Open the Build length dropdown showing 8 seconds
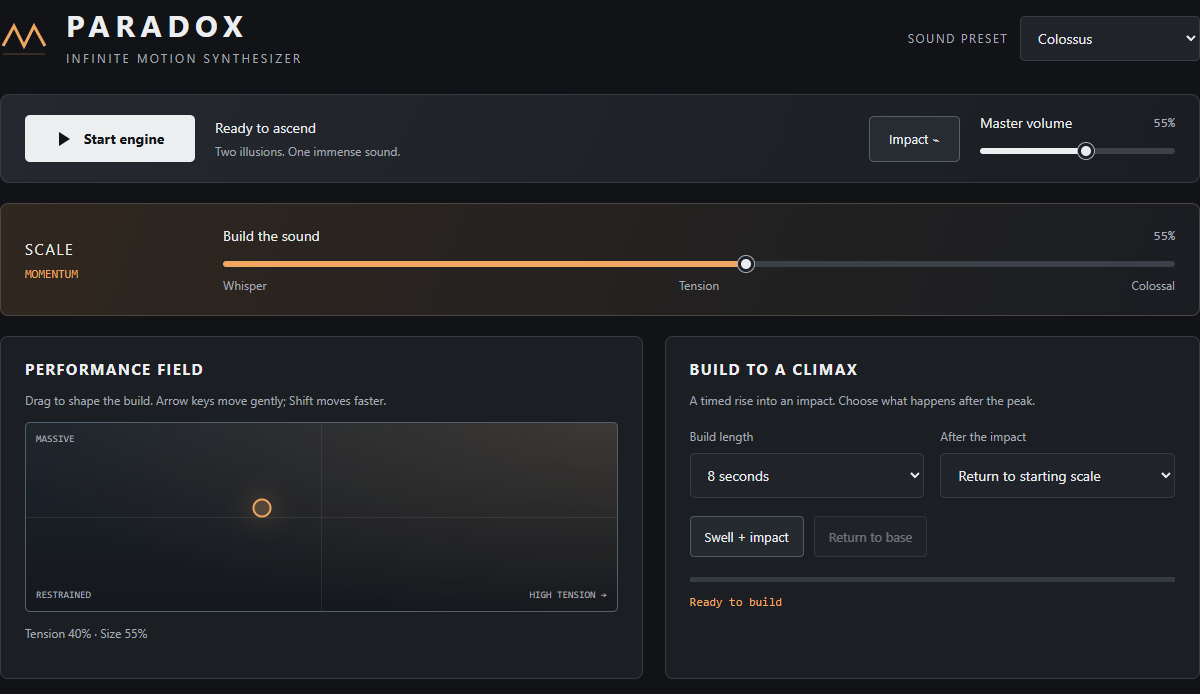1200x694 pixels. [x=807, y=476]
